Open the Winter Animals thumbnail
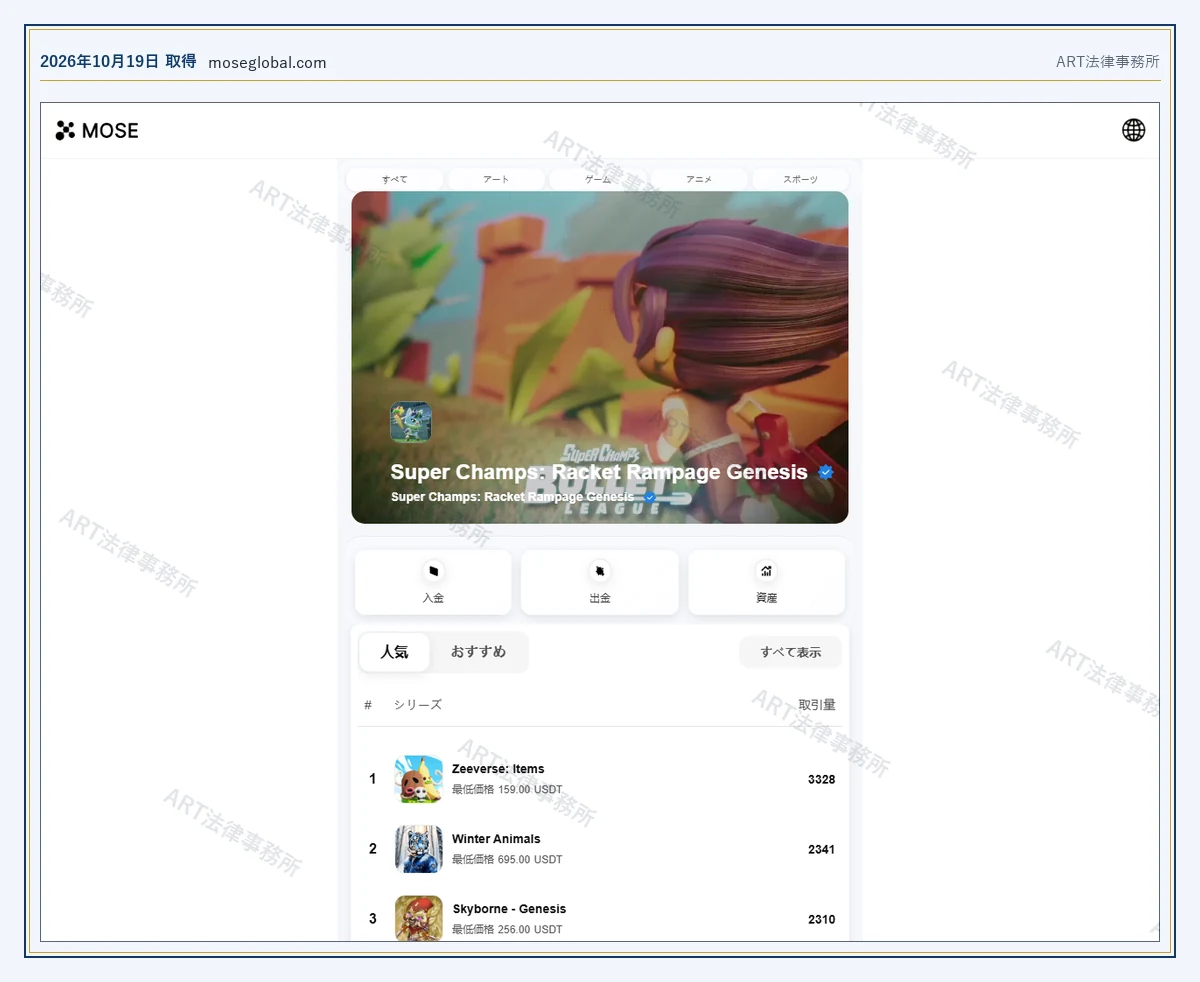 pos(419,849)
